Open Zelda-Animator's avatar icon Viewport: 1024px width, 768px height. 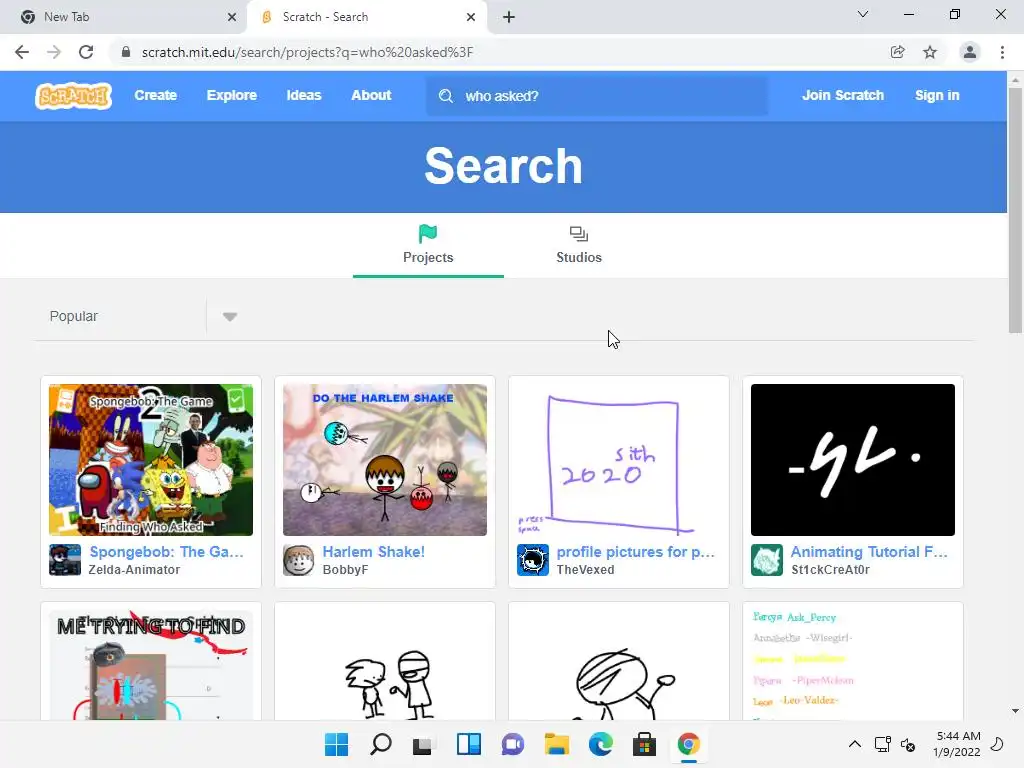(65, 560)
